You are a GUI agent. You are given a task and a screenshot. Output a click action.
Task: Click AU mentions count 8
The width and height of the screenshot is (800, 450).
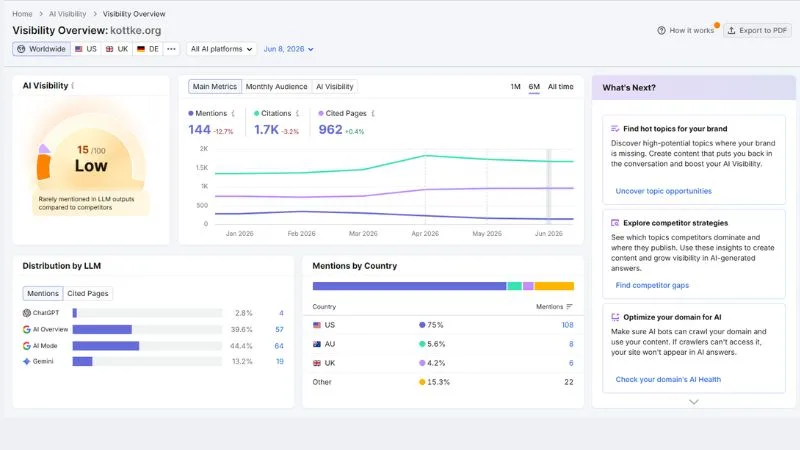(571, 344)
